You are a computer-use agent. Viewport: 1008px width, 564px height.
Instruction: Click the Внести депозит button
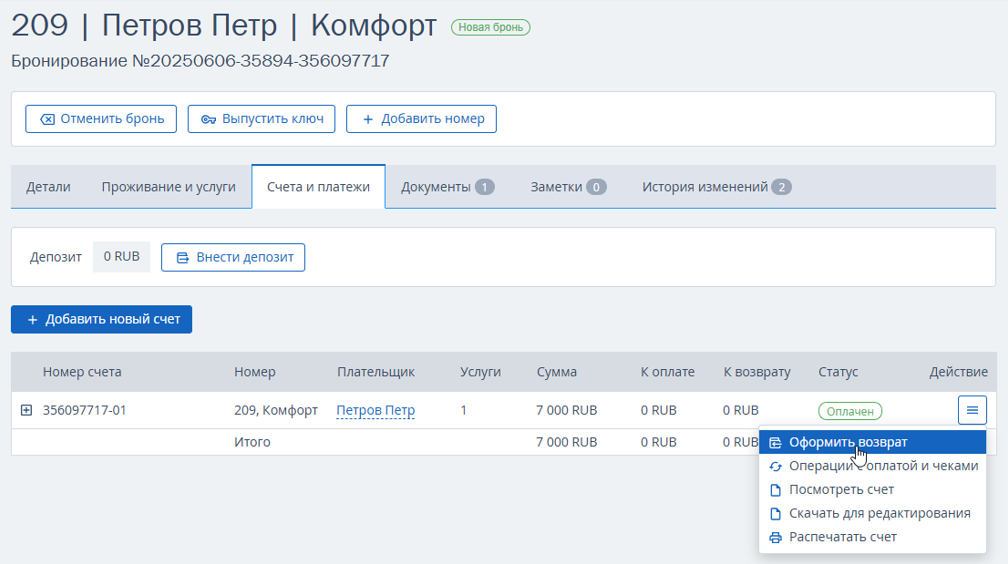(233, 257)
